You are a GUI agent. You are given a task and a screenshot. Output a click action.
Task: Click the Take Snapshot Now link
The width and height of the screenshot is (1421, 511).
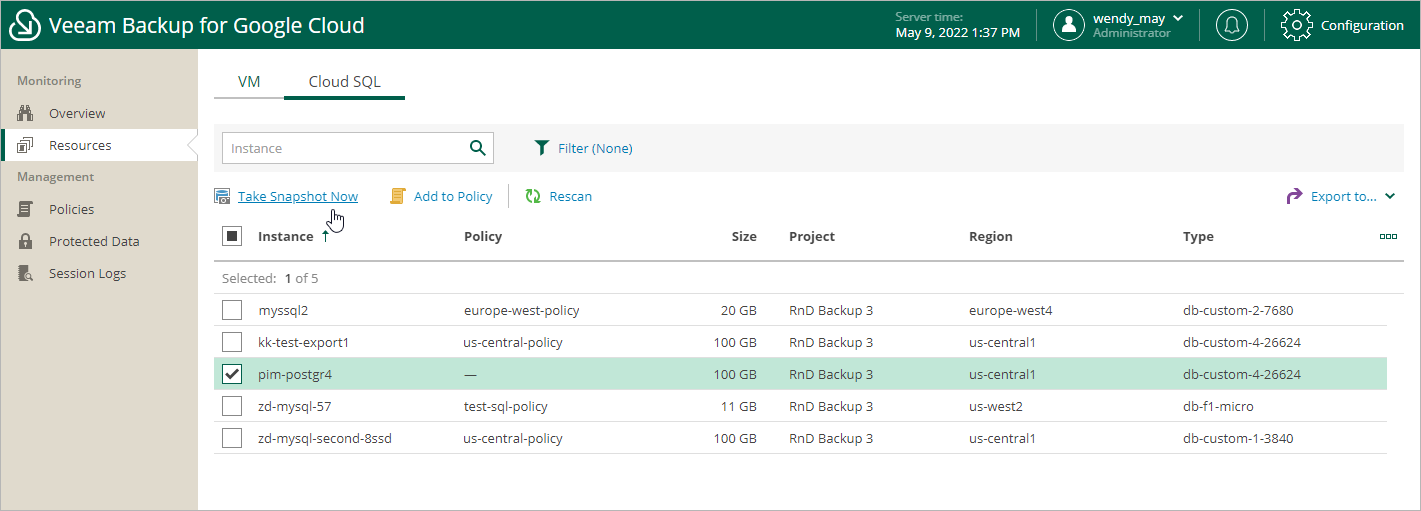(x=298, y=196)
